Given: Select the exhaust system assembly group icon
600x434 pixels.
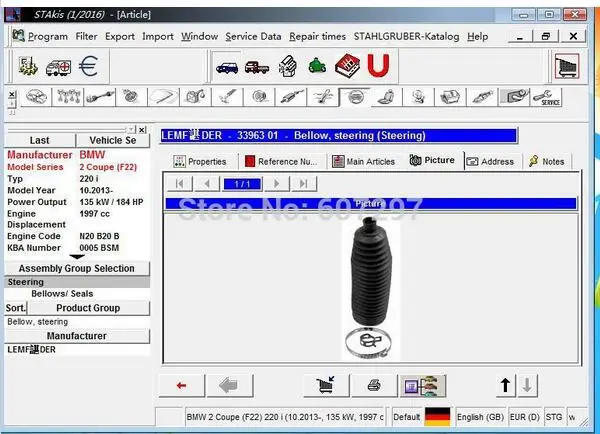Looking at the screenshot, I should point(290,97).
